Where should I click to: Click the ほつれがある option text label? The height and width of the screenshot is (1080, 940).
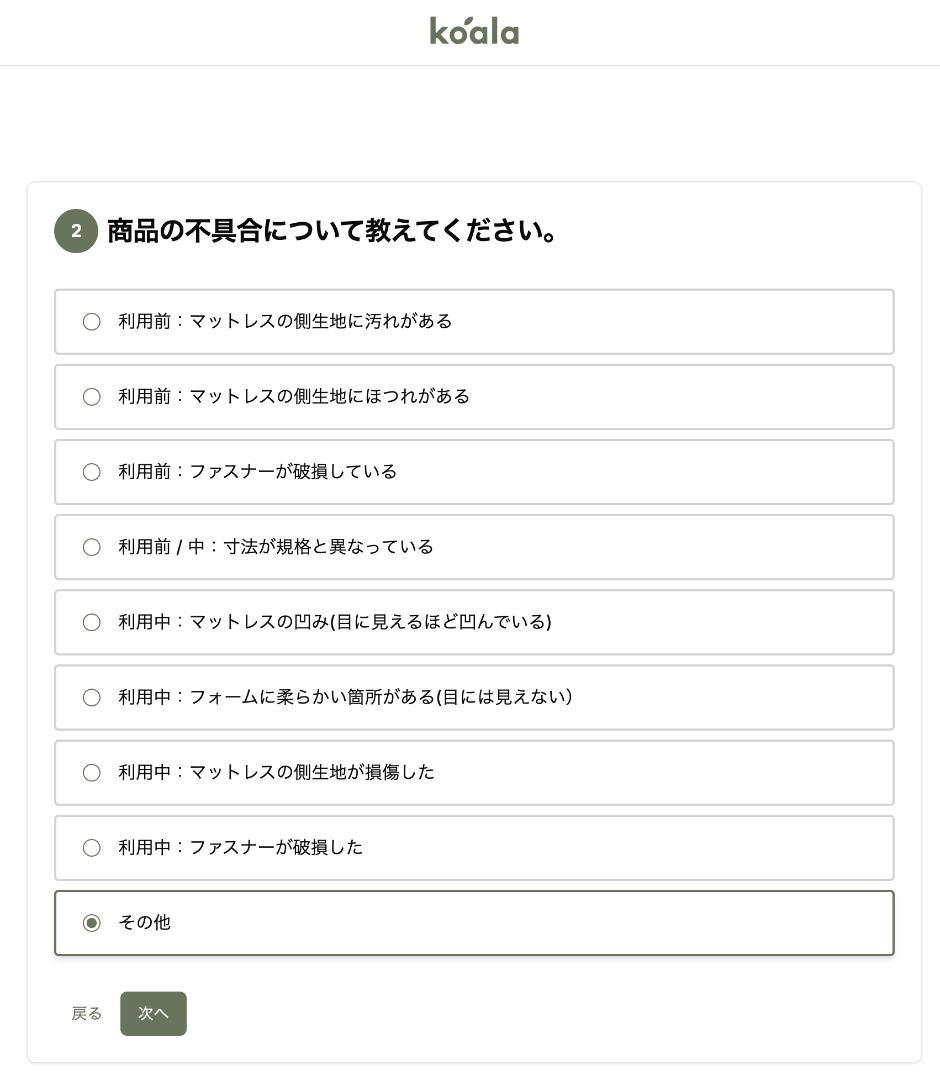pyautogui.click(x=293, y=396)
